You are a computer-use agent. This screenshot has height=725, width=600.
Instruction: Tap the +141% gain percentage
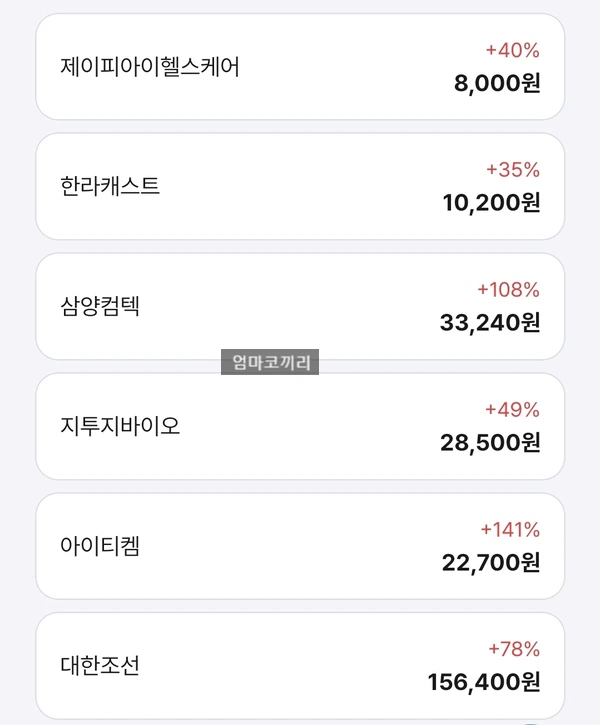(509, 529)
